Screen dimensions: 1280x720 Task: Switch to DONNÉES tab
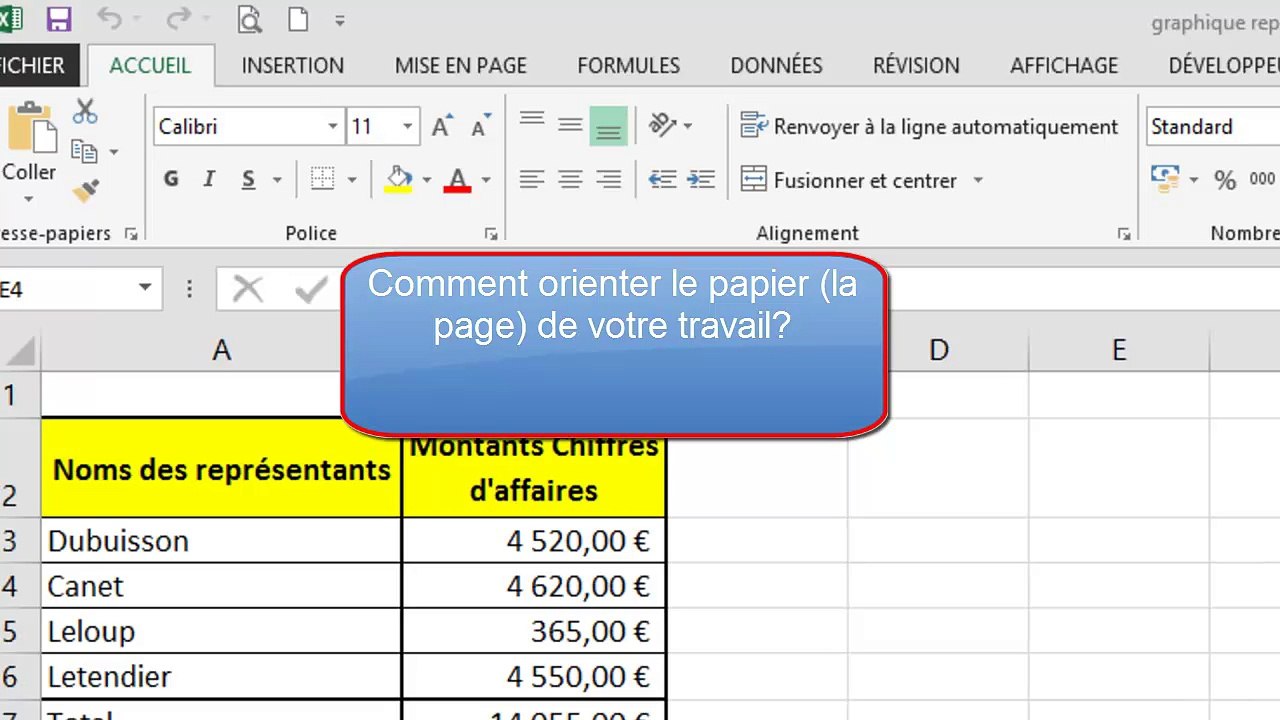776,66
